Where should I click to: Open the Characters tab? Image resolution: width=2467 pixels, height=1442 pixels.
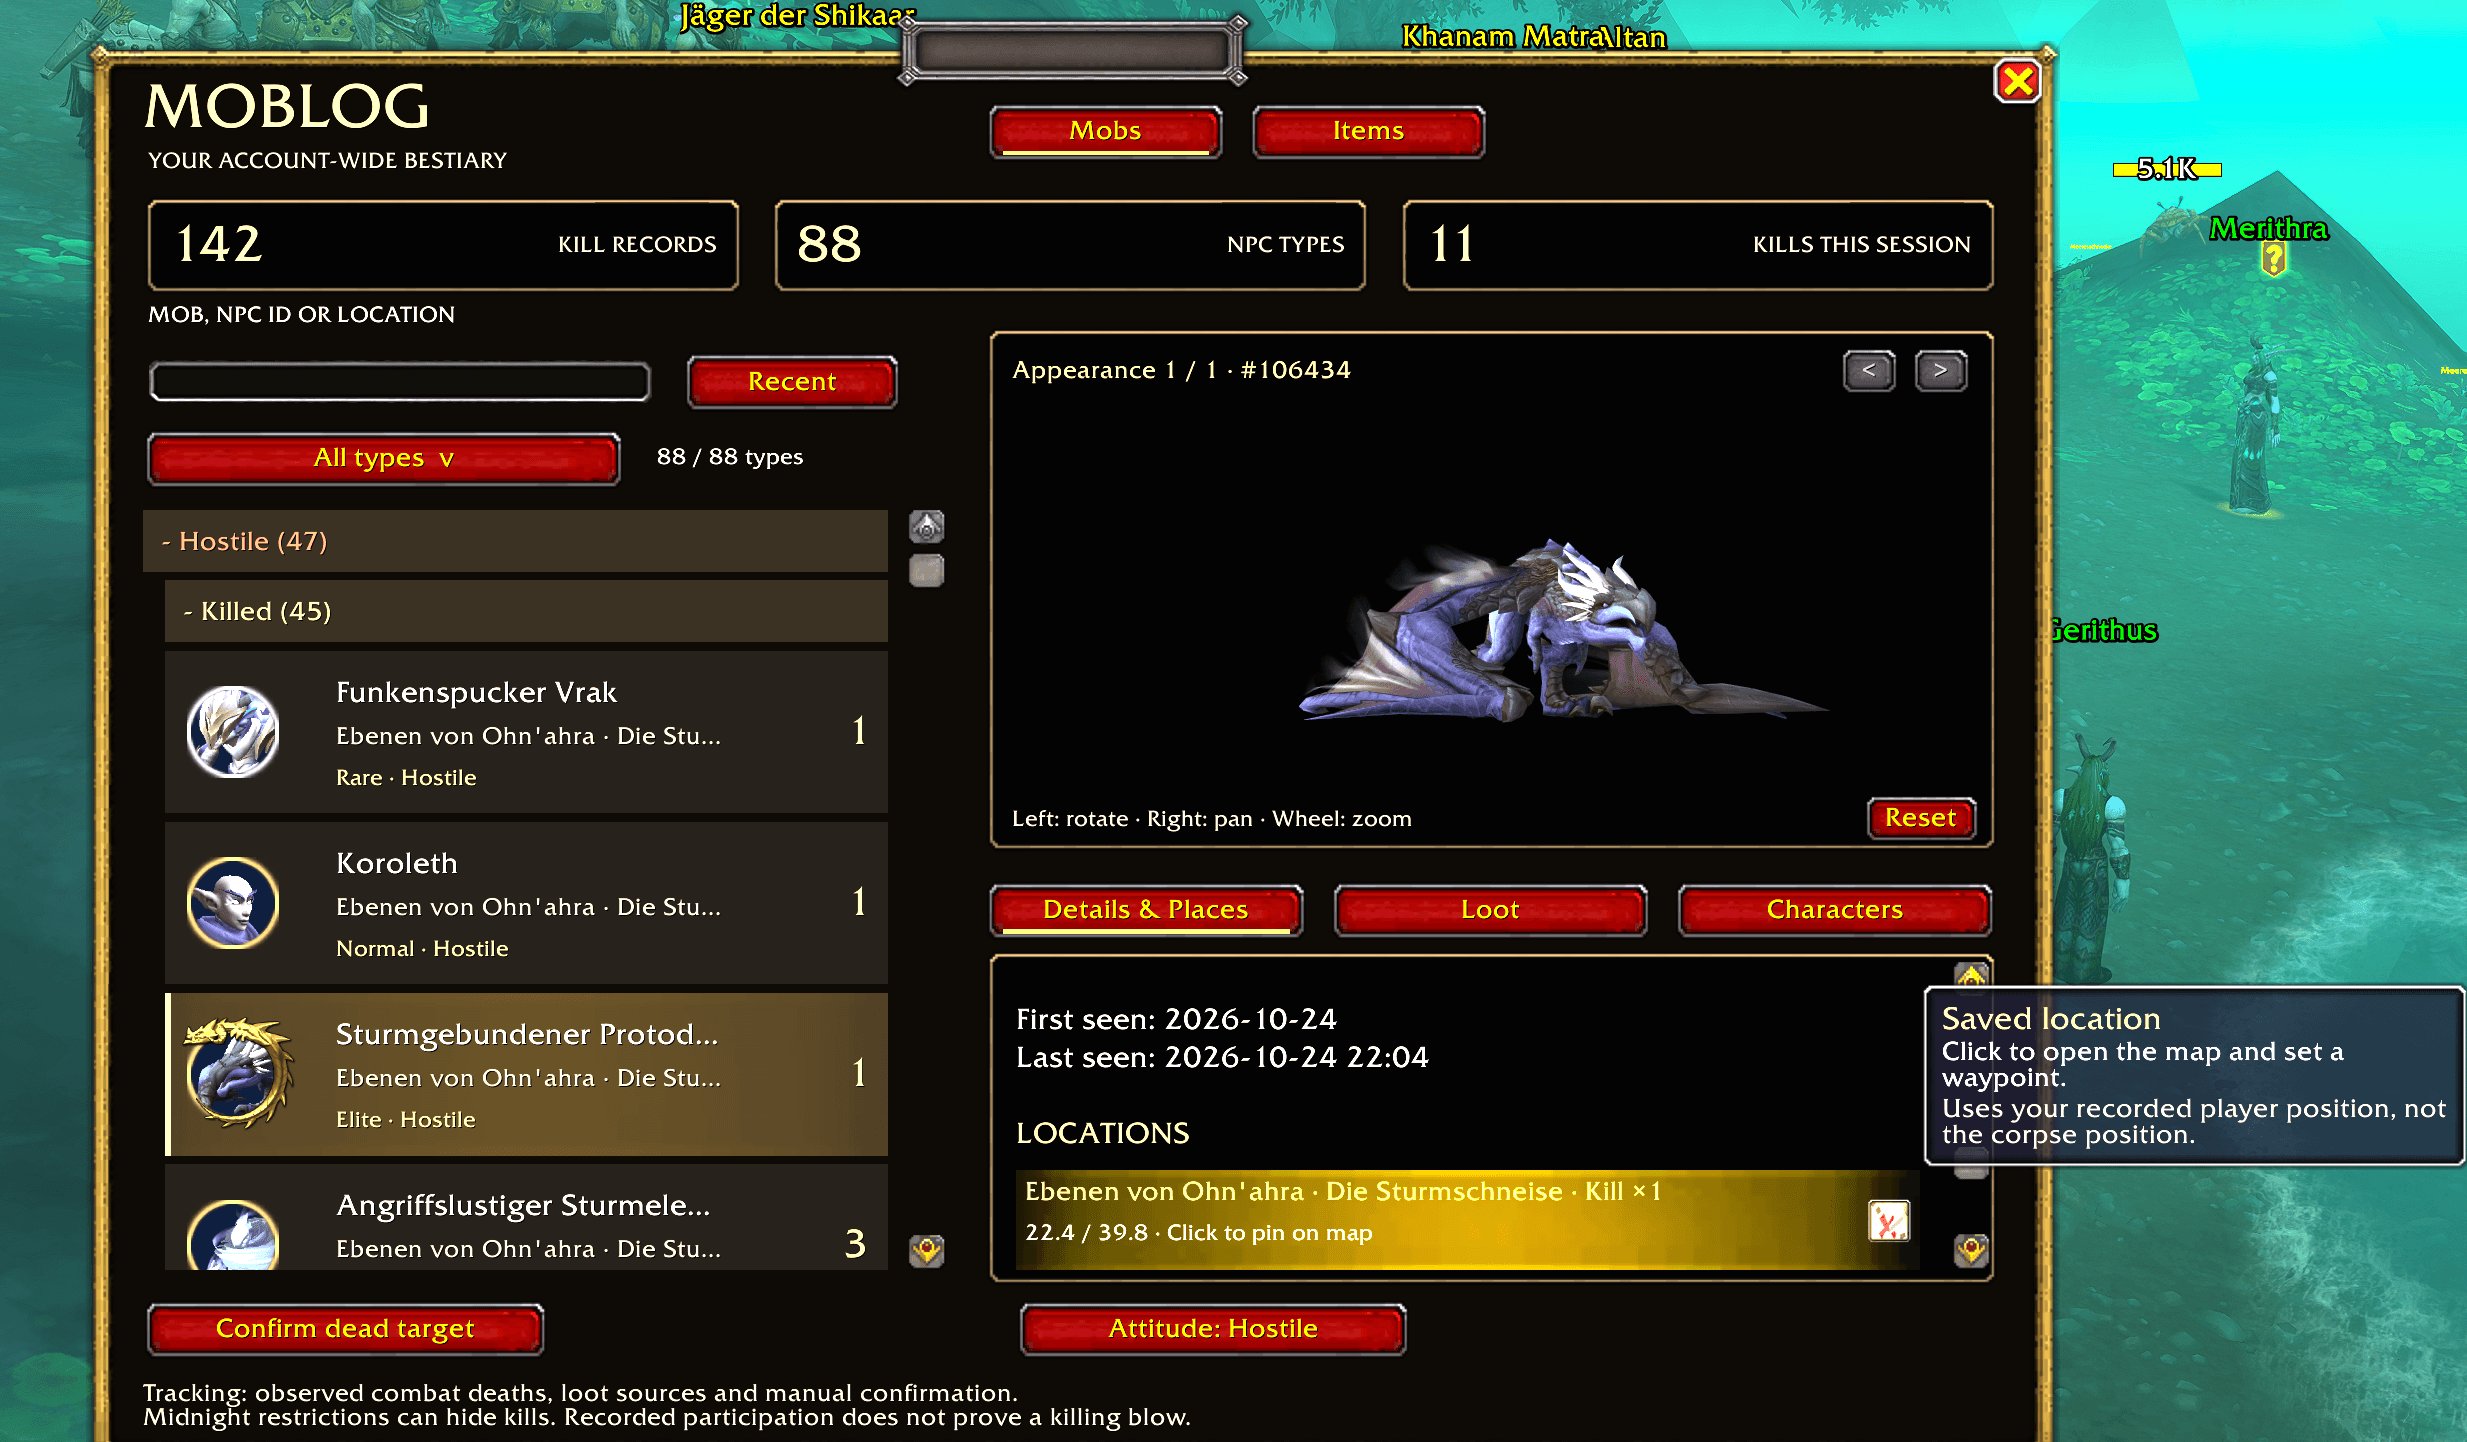(1835, 910)
